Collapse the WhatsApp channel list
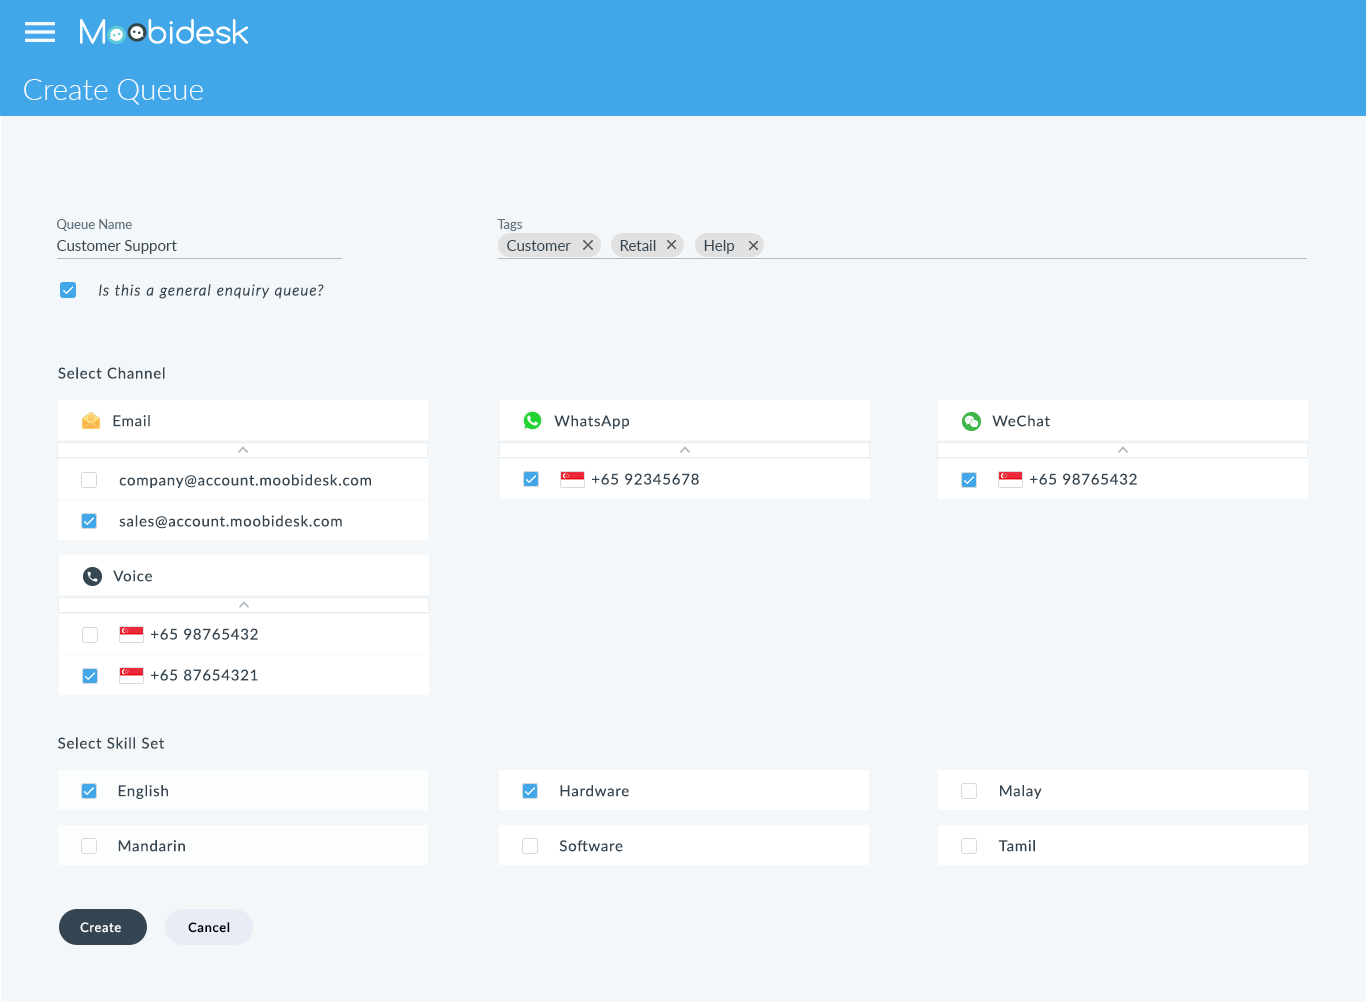1366x1002 pixels. [x=685, y=450]
